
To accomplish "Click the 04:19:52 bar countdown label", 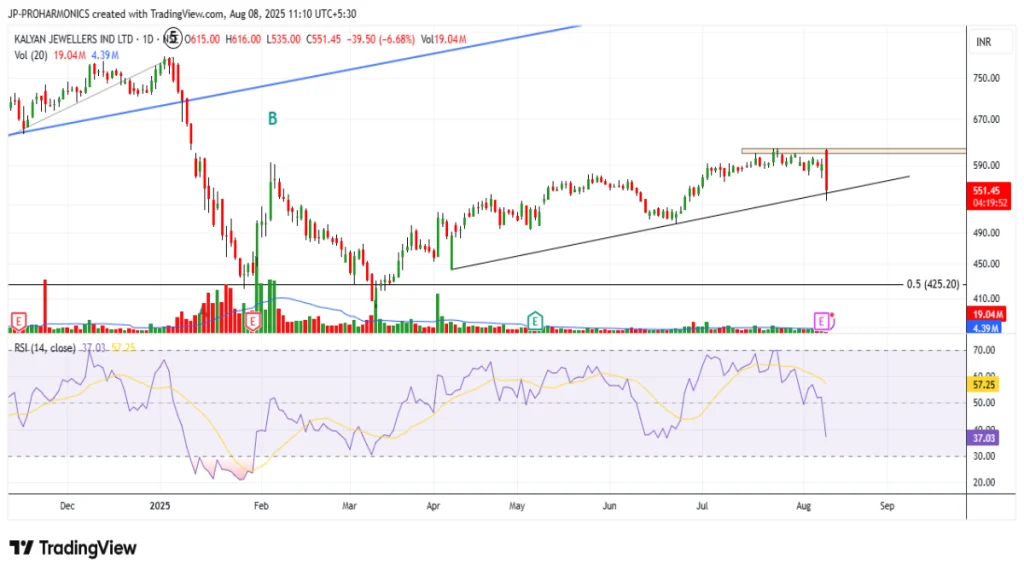I will coord(988,203).
